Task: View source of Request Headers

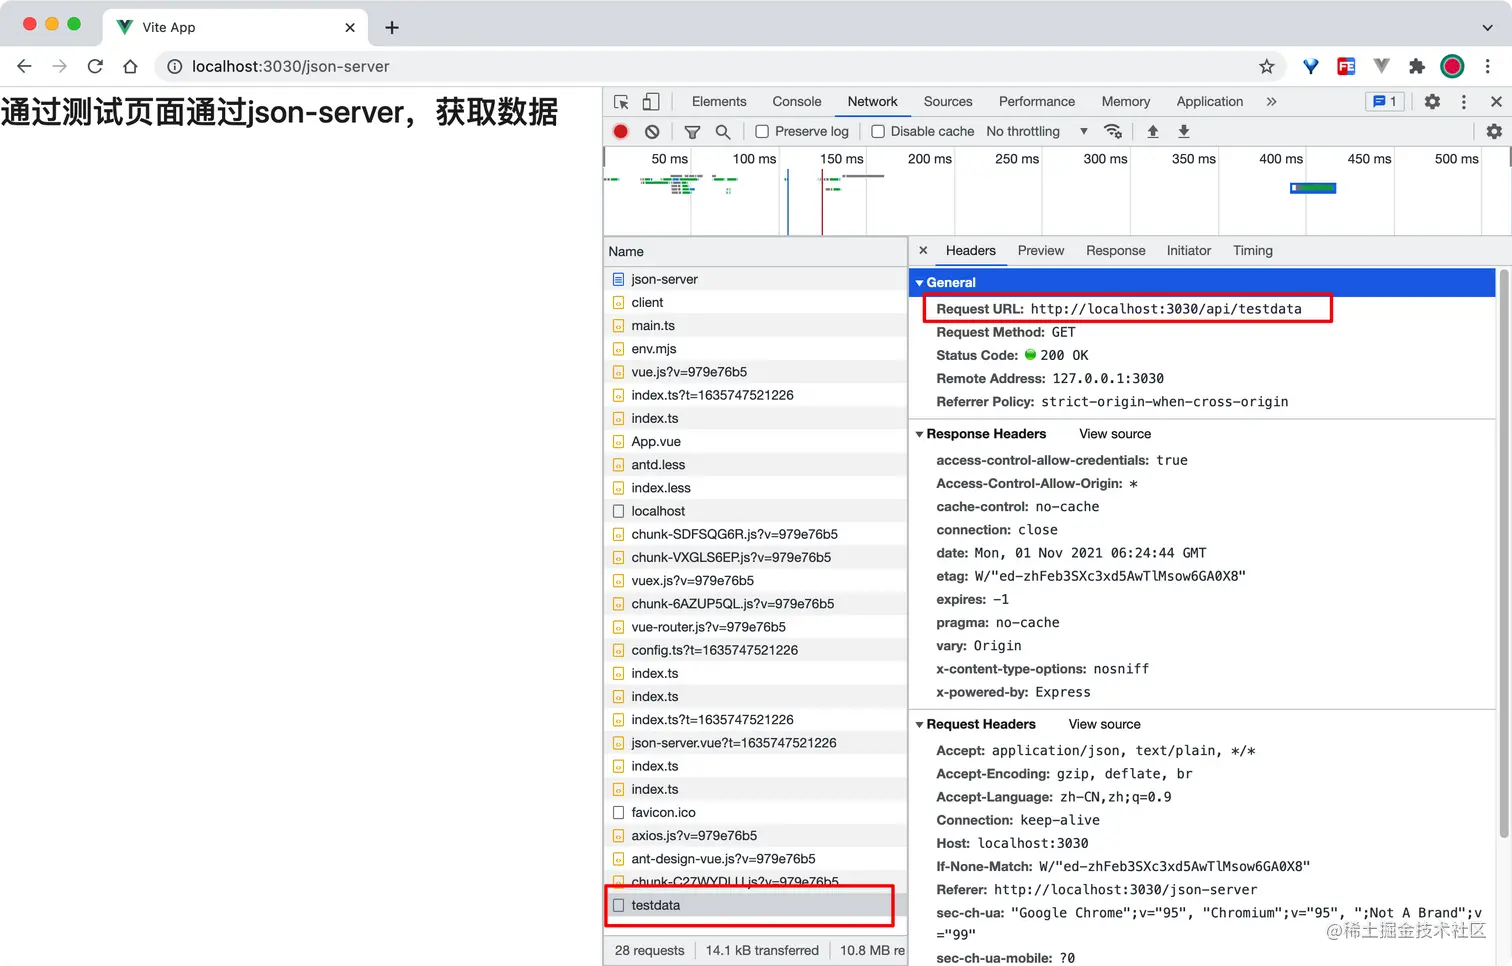Action: (x=1105, y=725)
